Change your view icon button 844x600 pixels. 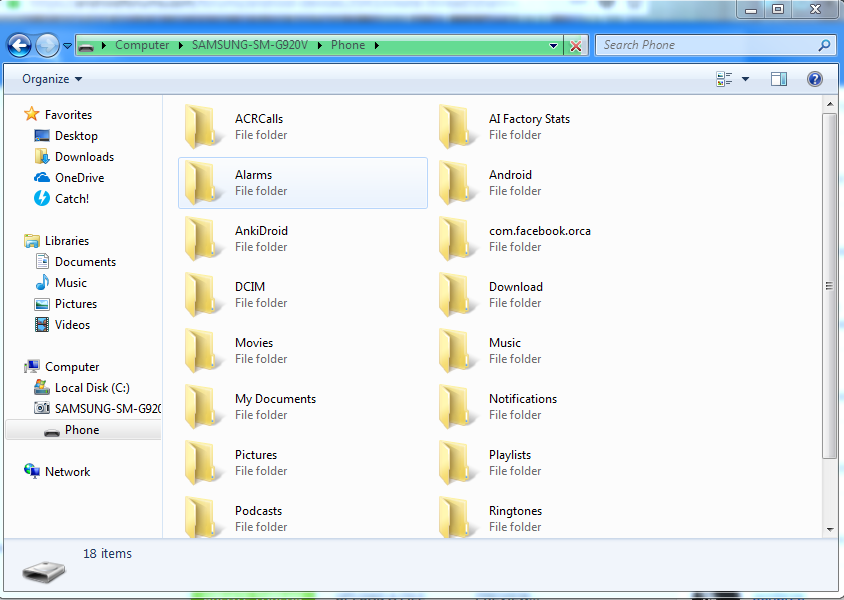pos(724,79)
